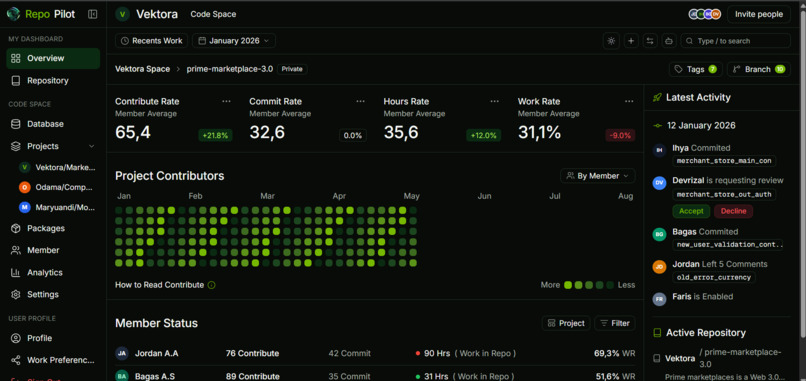Click the How to Read Contribute info icon

[x=211, y=285]
